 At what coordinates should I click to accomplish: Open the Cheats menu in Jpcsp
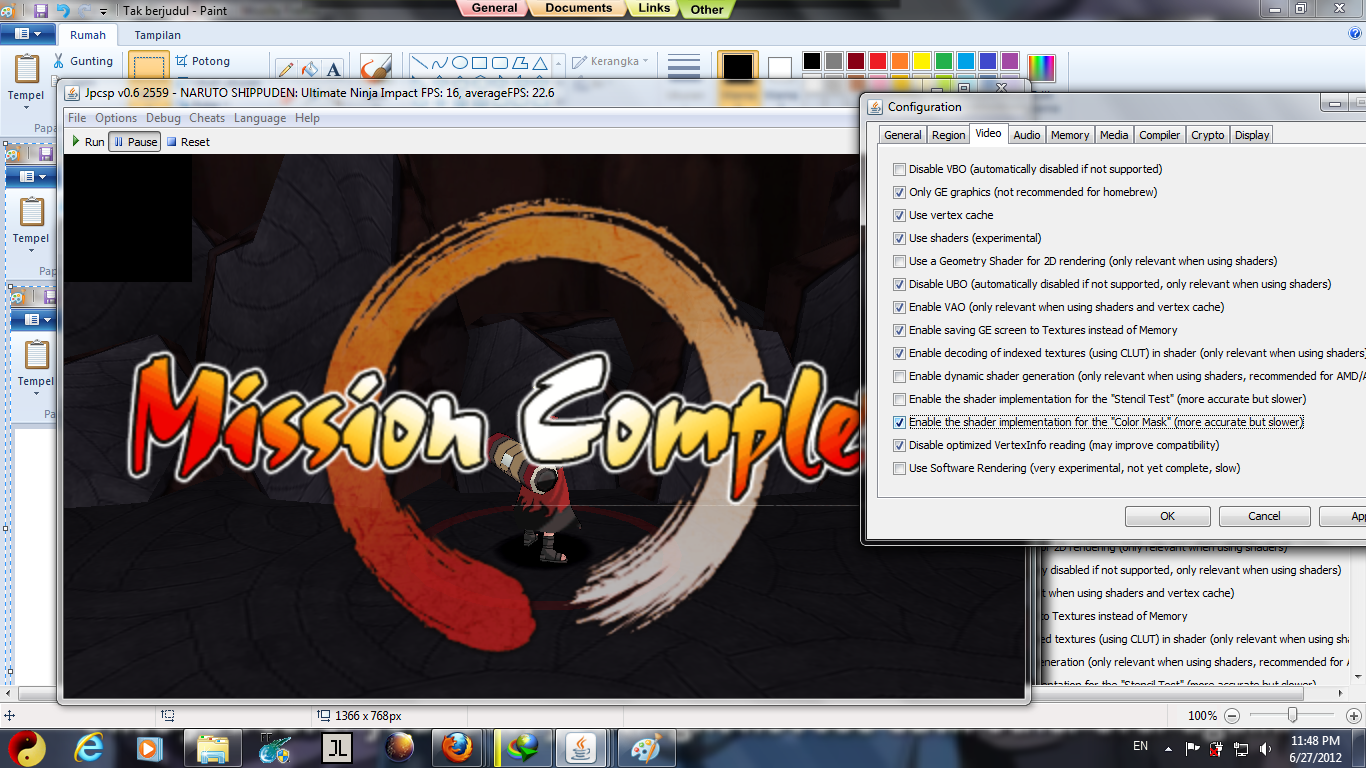coord(207,118)
